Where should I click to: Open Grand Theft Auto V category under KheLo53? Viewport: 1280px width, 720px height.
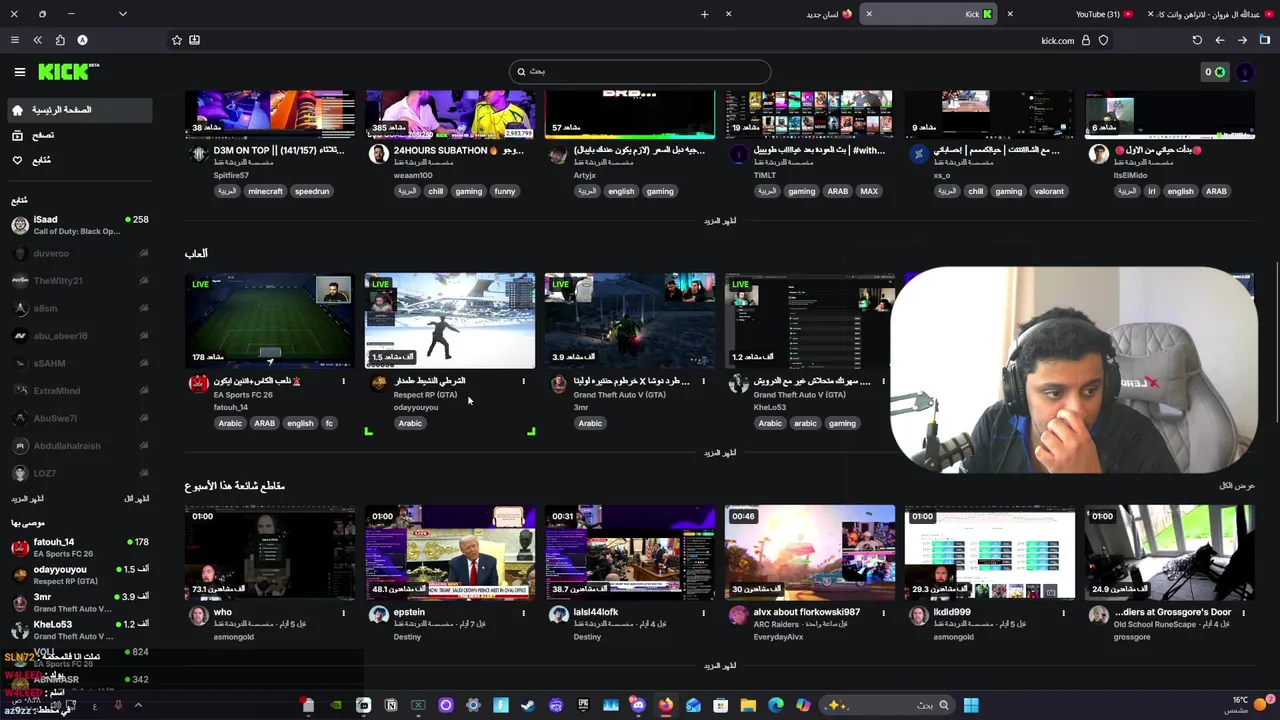coord(800,395)
